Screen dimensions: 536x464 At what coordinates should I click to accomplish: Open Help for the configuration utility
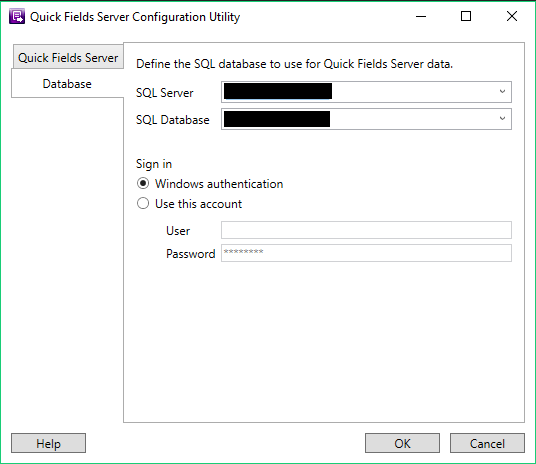pos(48,443)
